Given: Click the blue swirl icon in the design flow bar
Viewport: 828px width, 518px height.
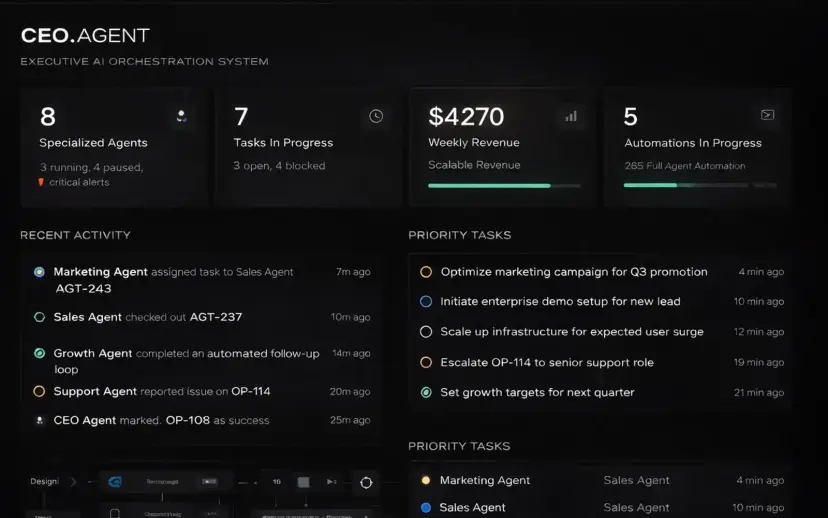Looking at the screenshot, I should pos(115,482).
